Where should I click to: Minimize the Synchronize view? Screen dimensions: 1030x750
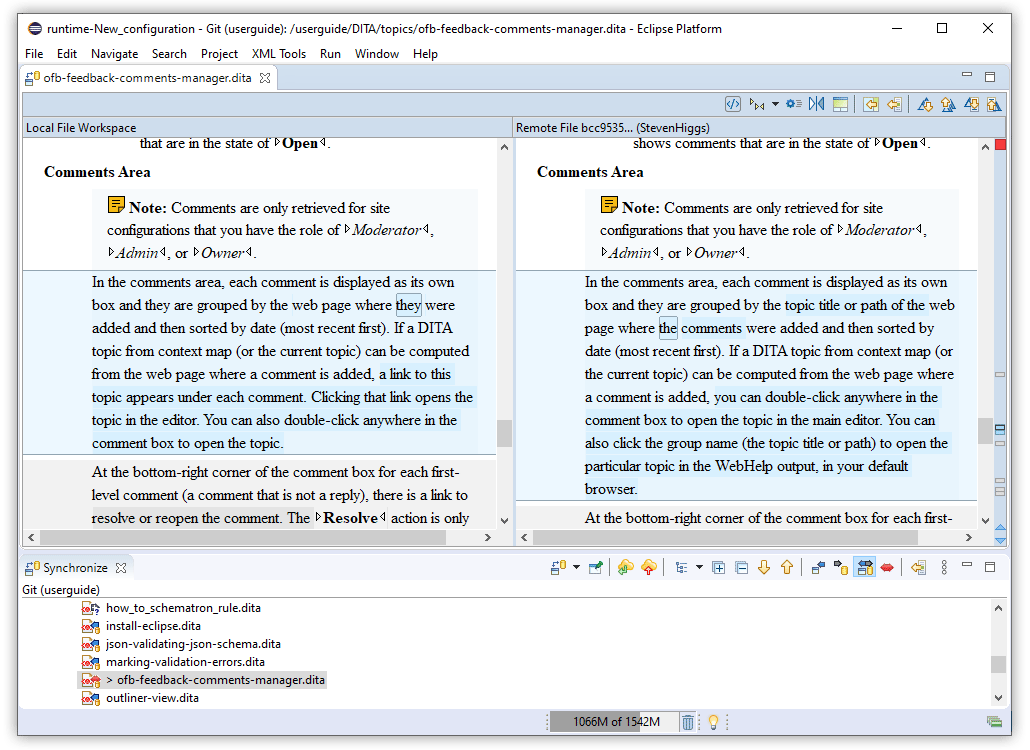click(967, 565)
